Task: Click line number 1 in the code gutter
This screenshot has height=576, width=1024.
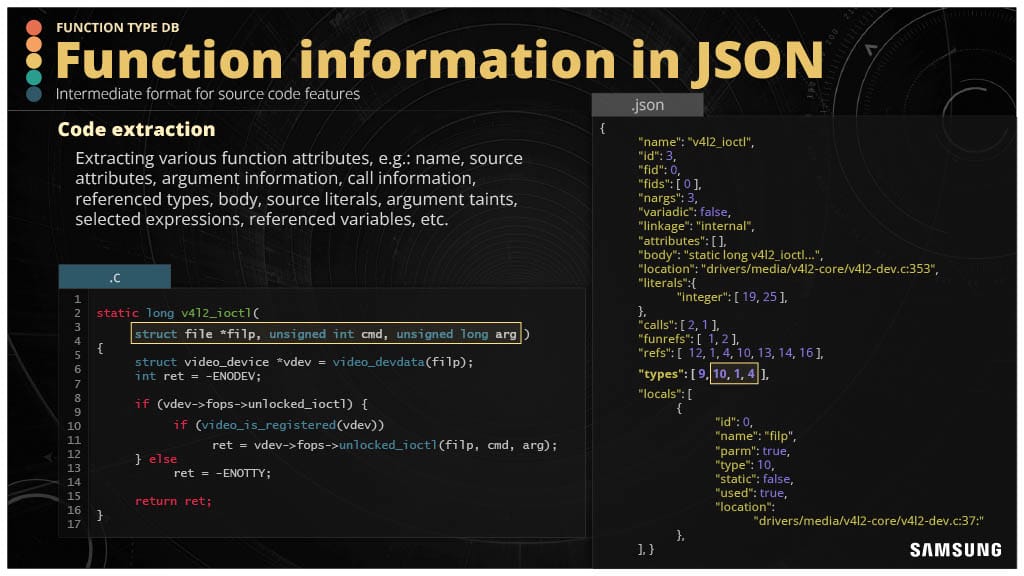Action: point(77,299)
